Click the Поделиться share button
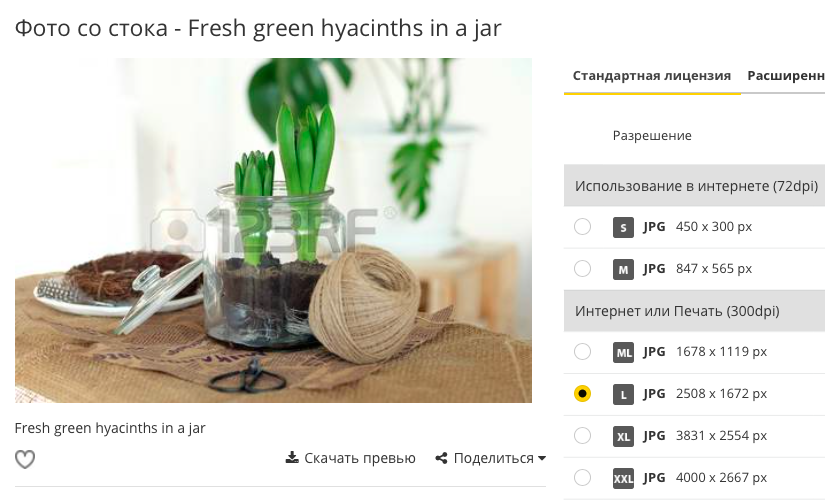The image size is (825, 500). click(490, 458)
